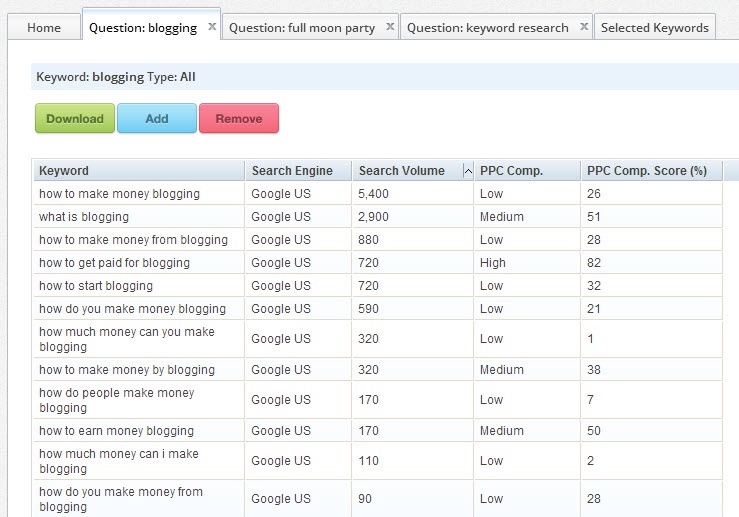Click the High PPC Comp. cell
Viewport: 739px width, 517px height.
point(527,263)
